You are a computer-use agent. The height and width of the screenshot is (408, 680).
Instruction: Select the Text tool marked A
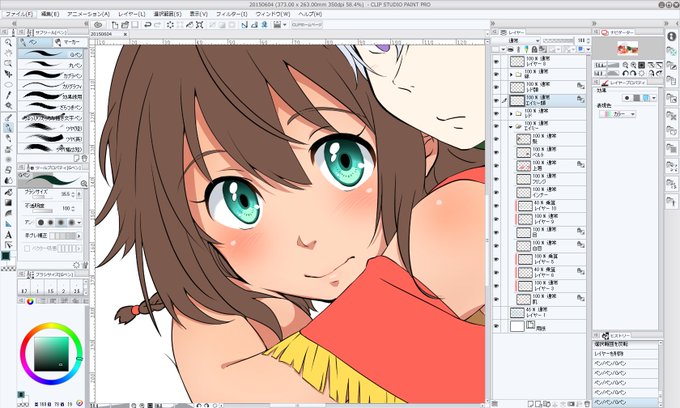pos(8,235)
